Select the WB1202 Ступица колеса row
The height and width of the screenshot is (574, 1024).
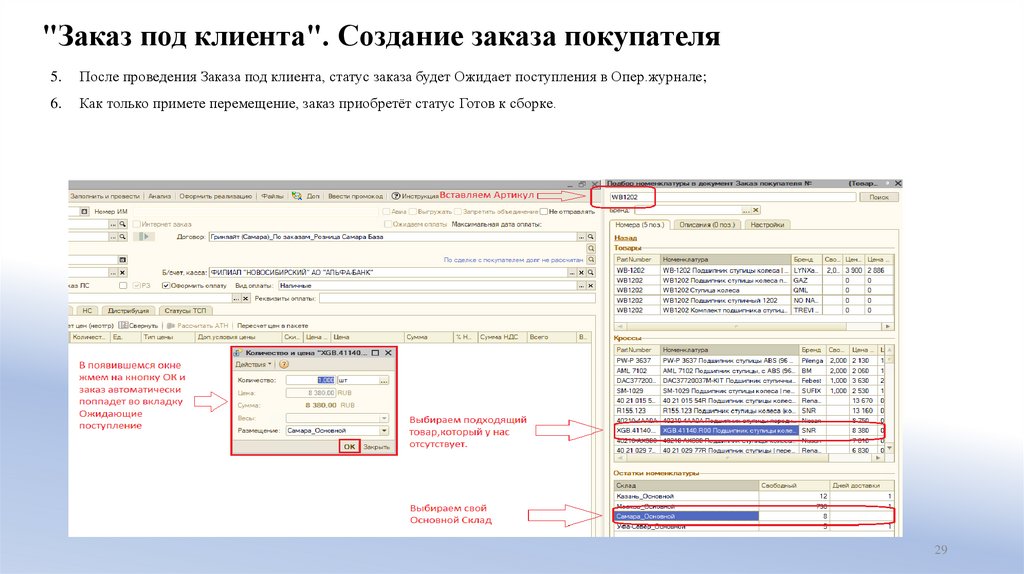click(x=754, y=290)
